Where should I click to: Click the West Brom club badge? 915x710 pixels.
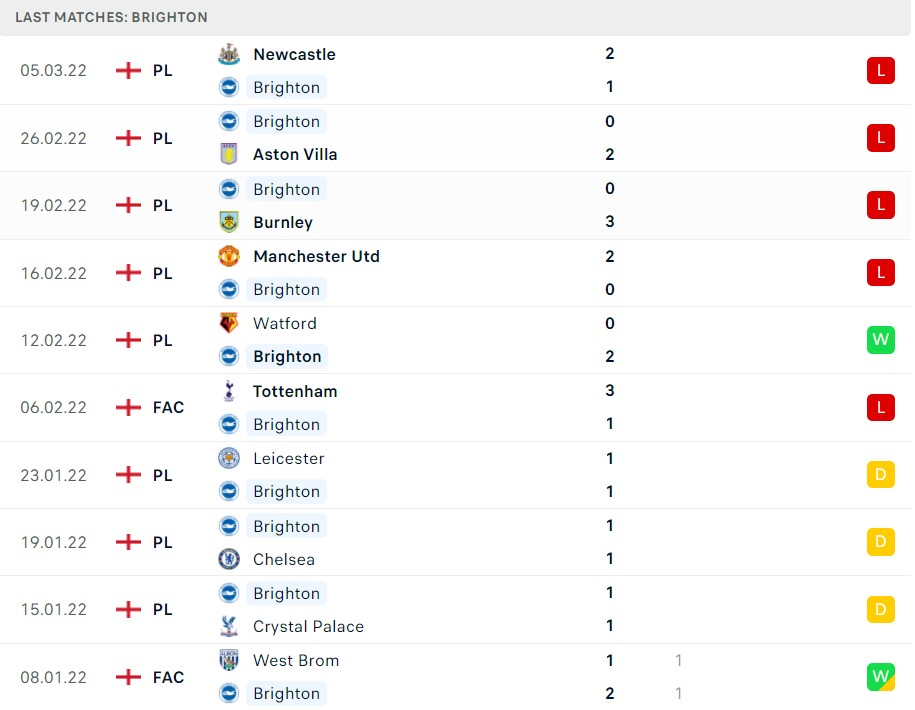pyautogui.click(x=229, y=660)
